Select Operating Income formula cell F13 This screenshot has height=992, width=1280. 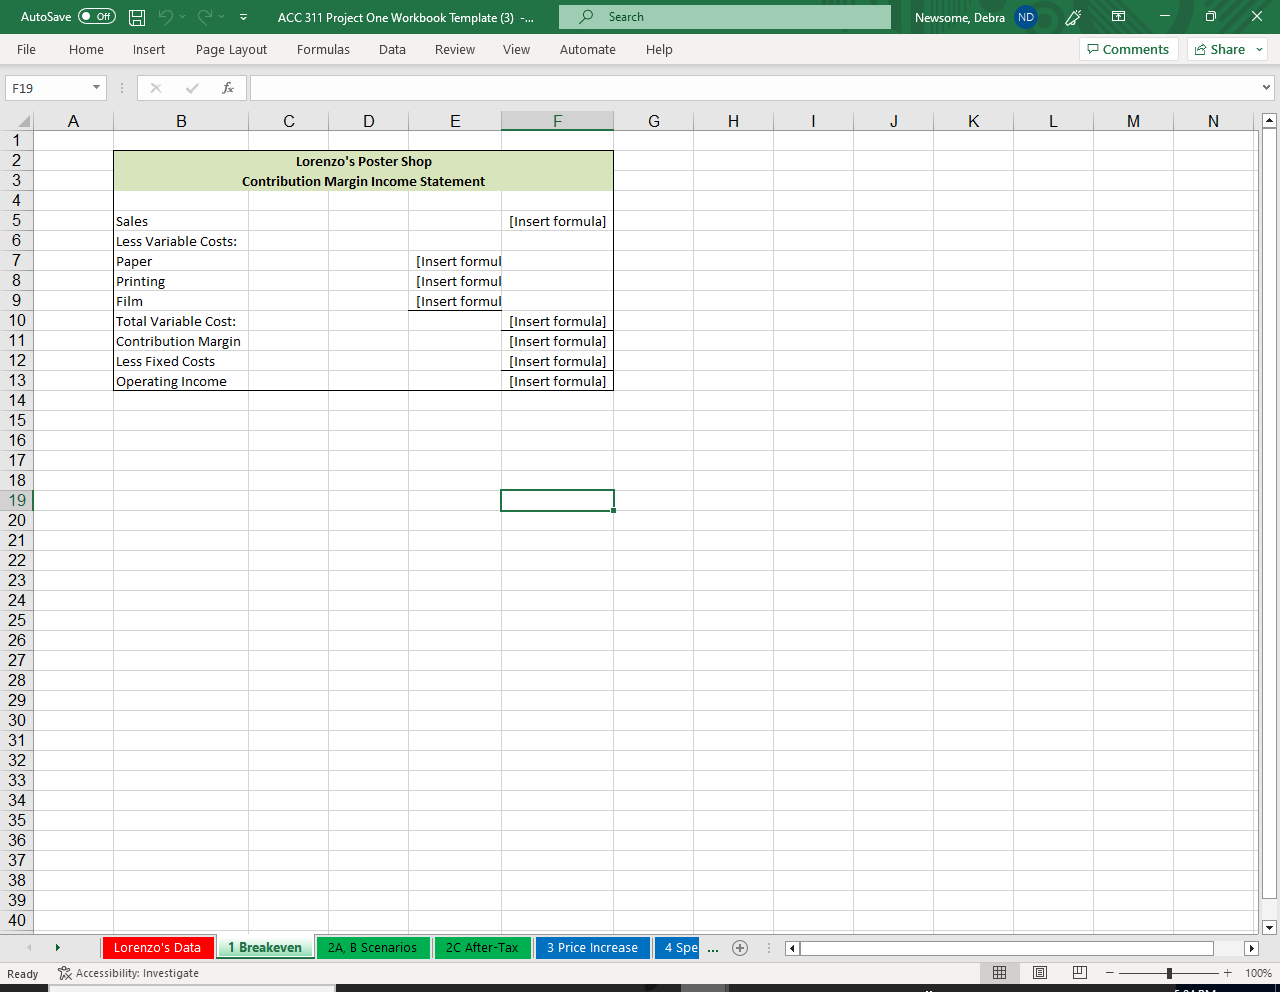point(557,381)
